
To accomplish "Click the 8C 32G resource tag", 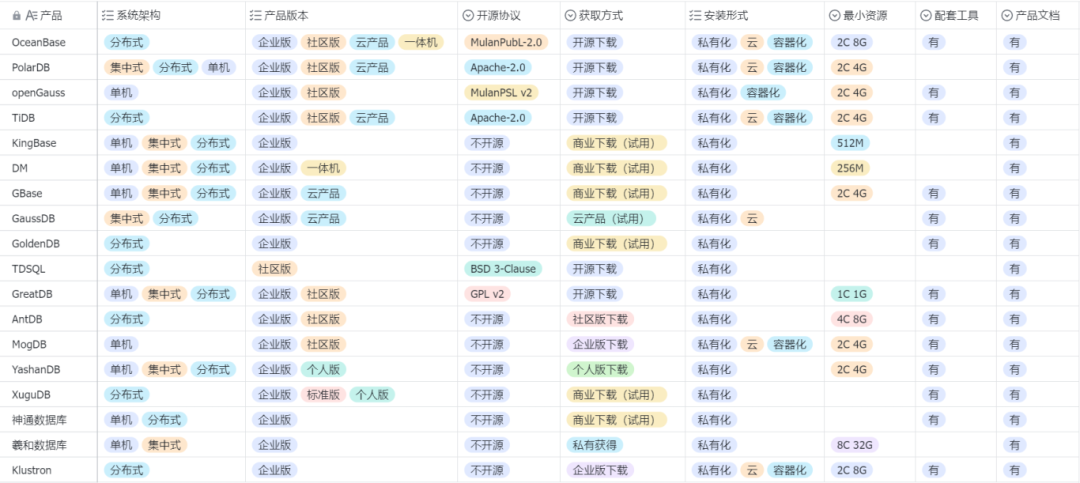I will (854, 445).
